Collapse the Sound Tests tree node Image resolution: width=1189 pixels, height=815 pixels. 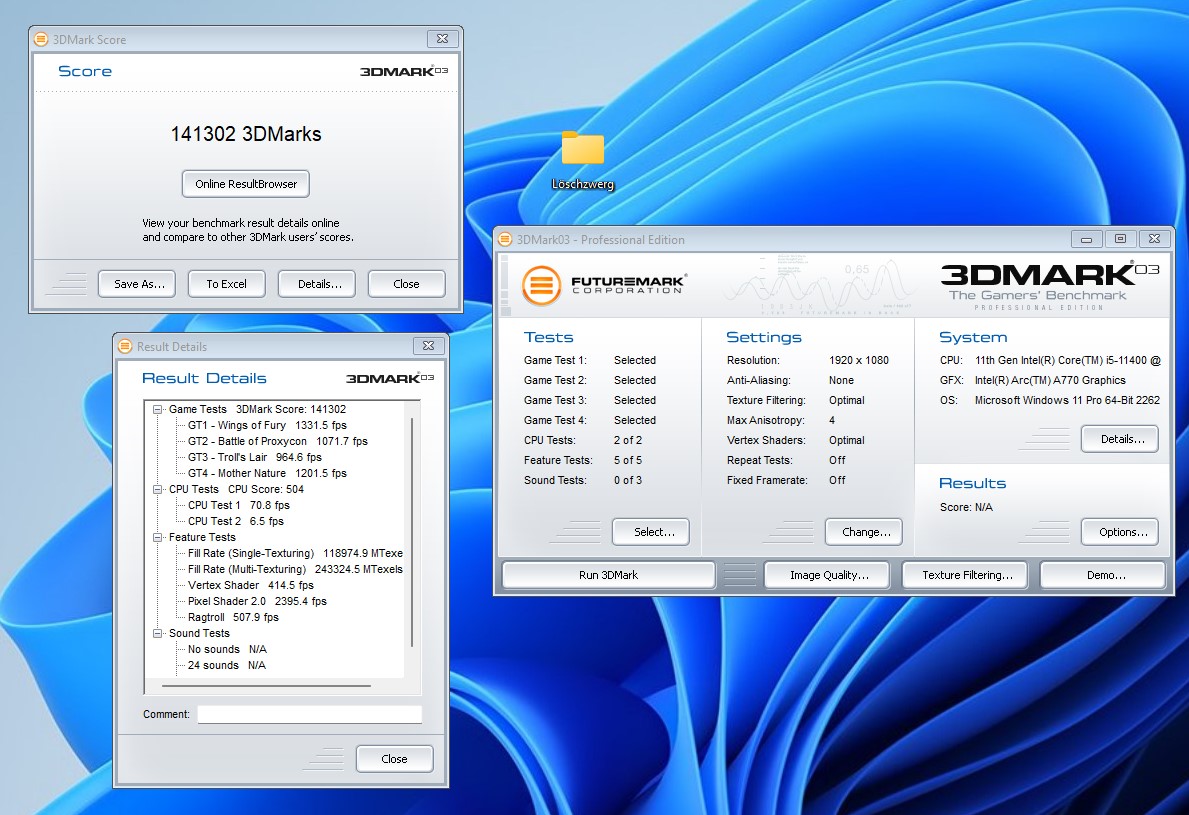tap(158, 634)
